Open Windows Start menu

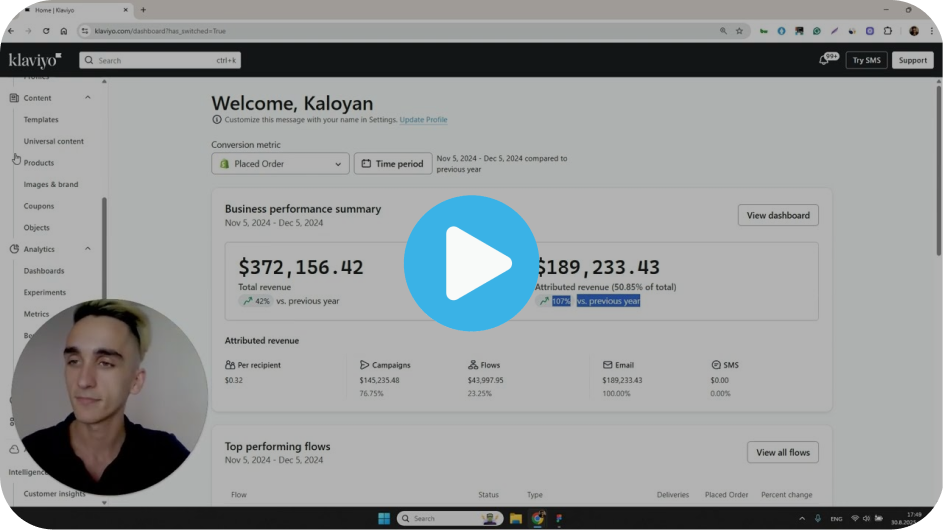384,518
